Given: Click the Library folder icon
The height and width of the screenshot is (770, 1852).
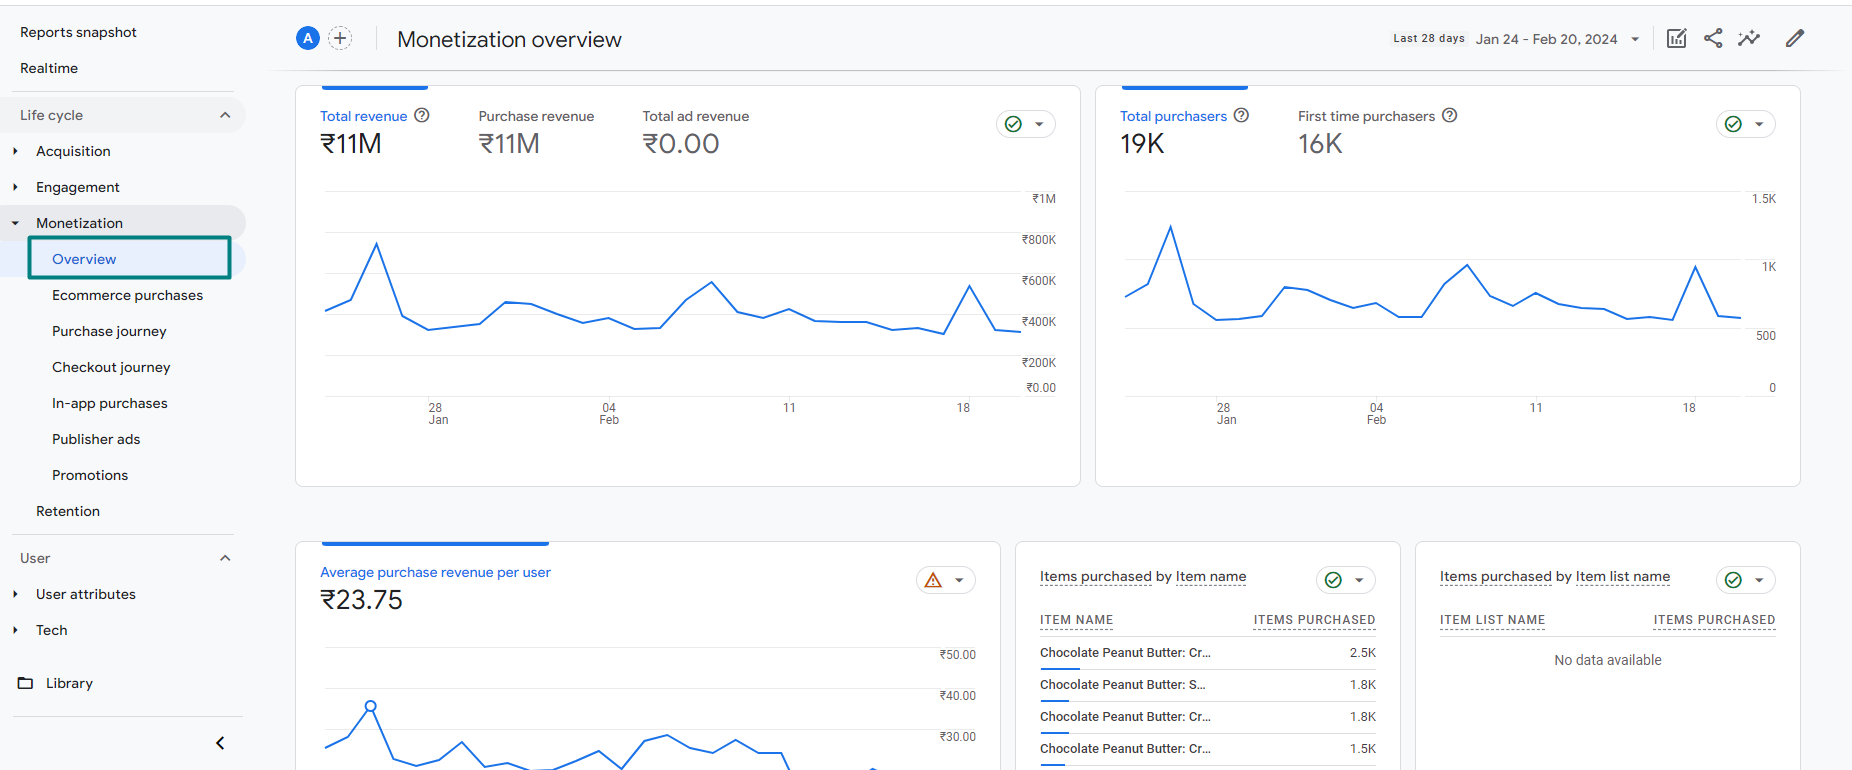Looking at the screenshot, I should click(x=26, y=683).
